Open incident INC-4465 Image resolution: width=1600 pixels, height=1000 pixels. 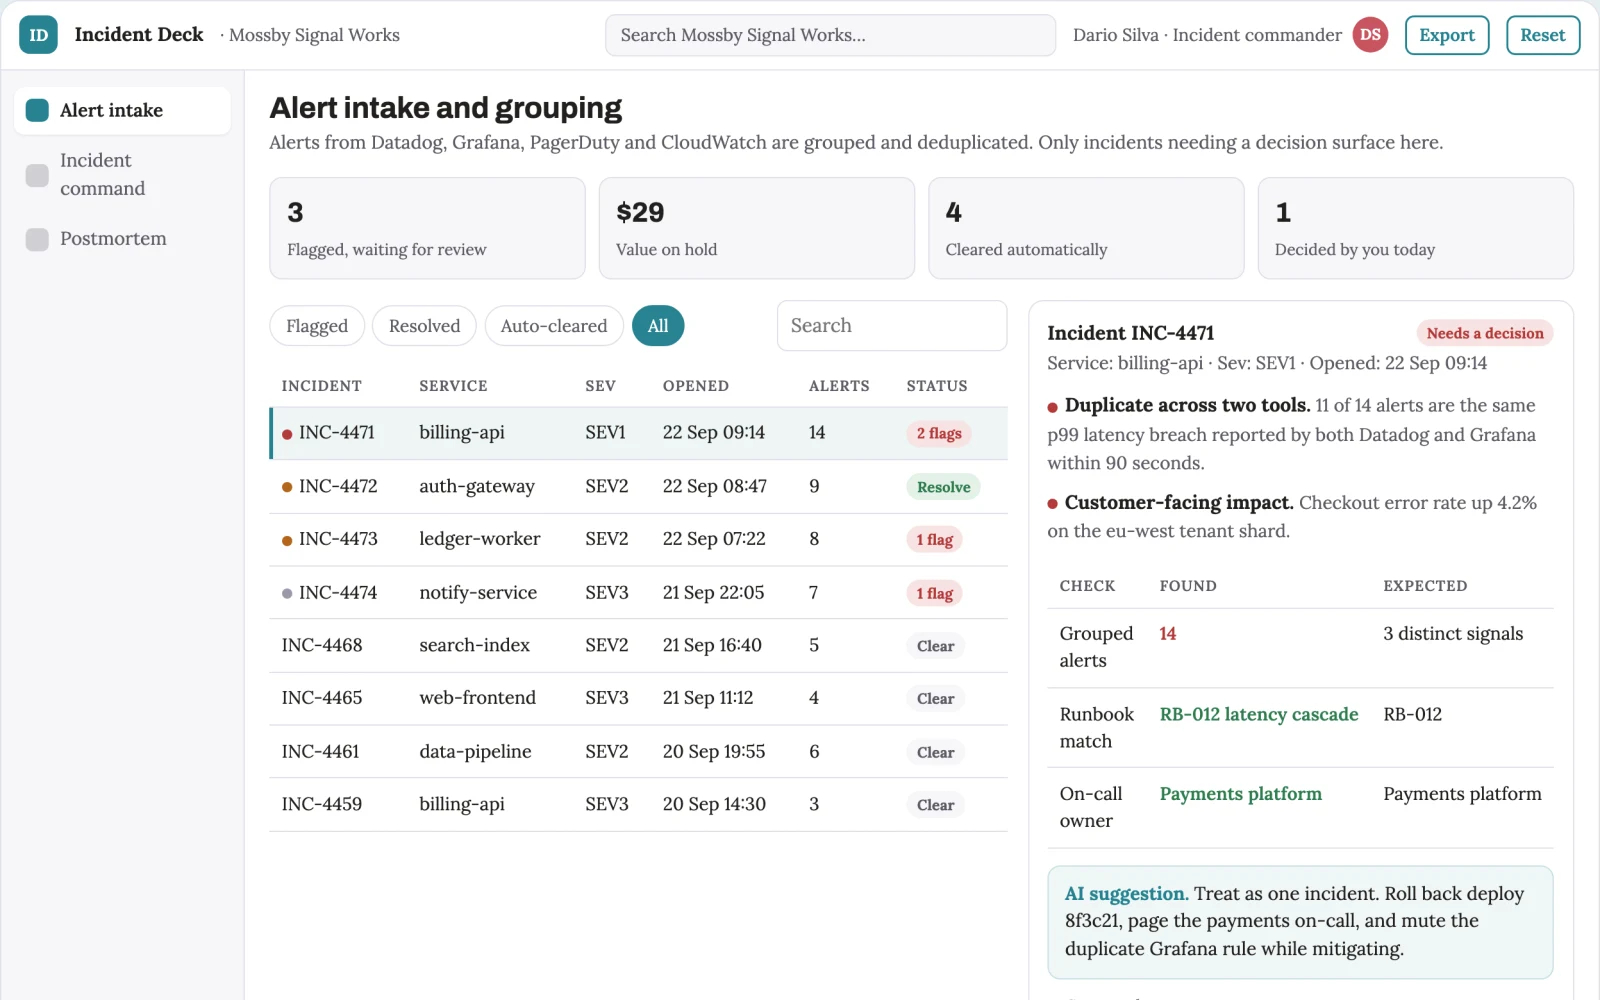638,698
